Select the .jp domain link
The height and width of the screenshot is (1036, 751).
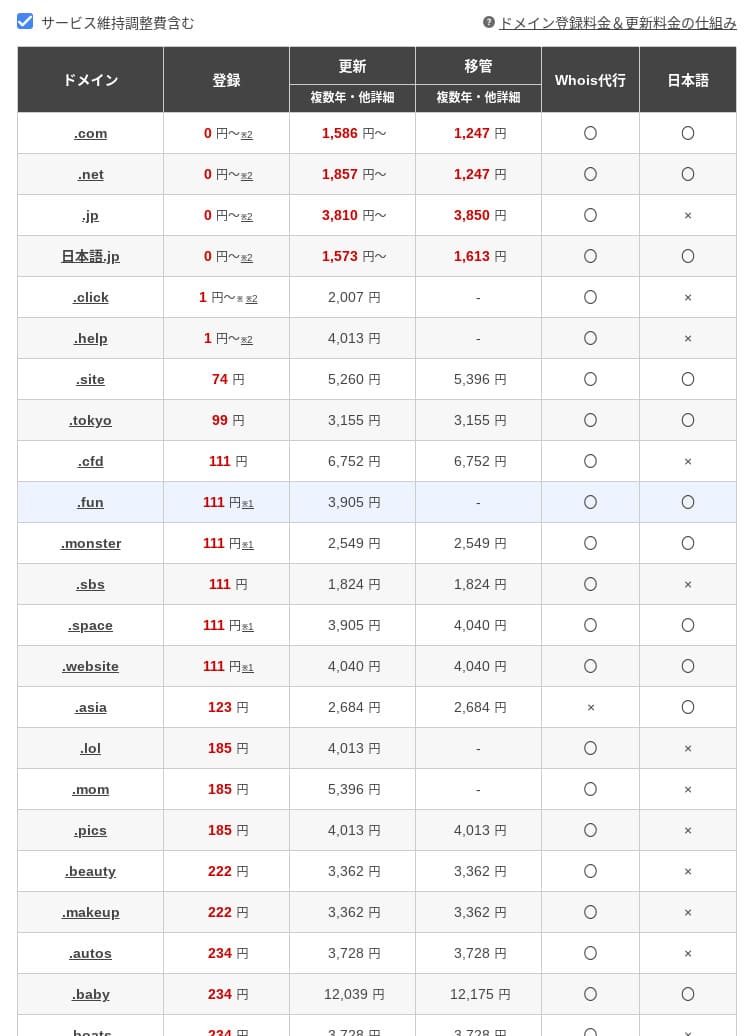click(x=90, y=216)
